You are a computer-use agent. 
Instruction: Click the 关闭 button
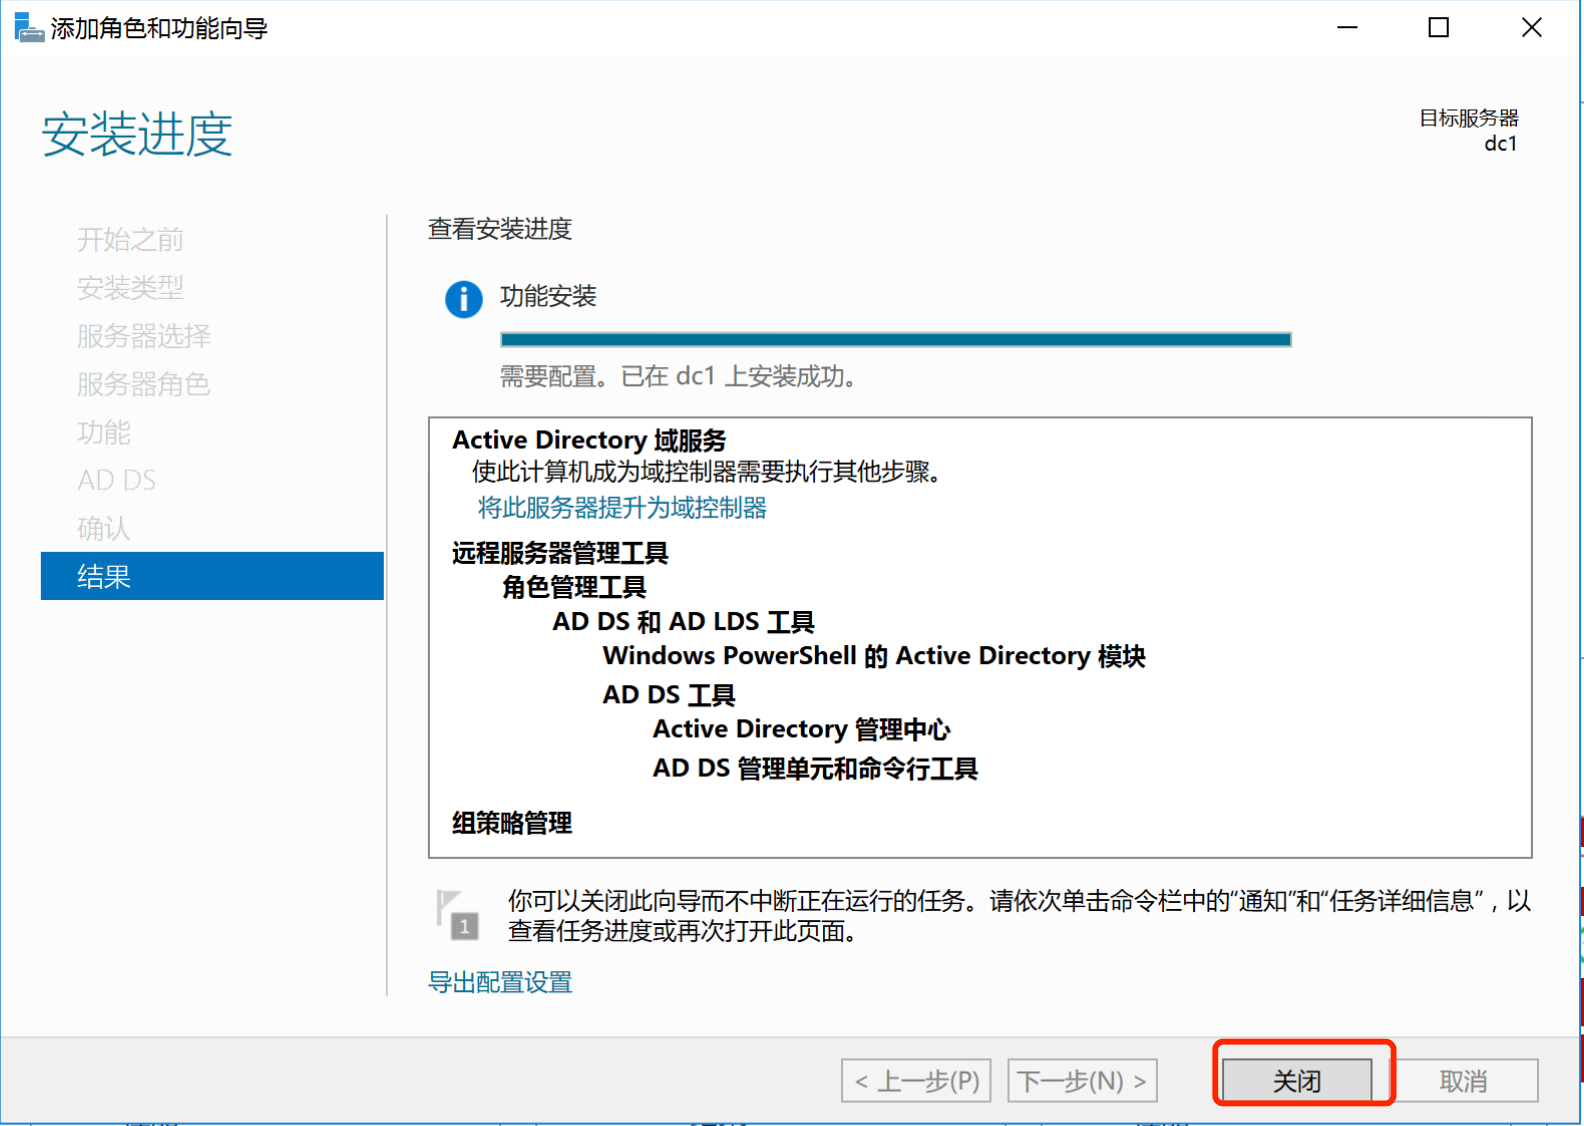[1296, 1080]
